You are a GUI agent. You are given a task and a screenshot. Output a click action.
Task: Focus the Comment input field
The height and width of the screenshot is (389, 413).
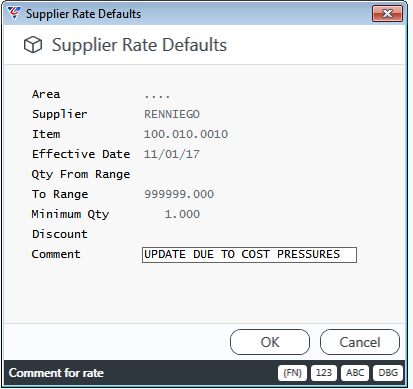point(249,255)
